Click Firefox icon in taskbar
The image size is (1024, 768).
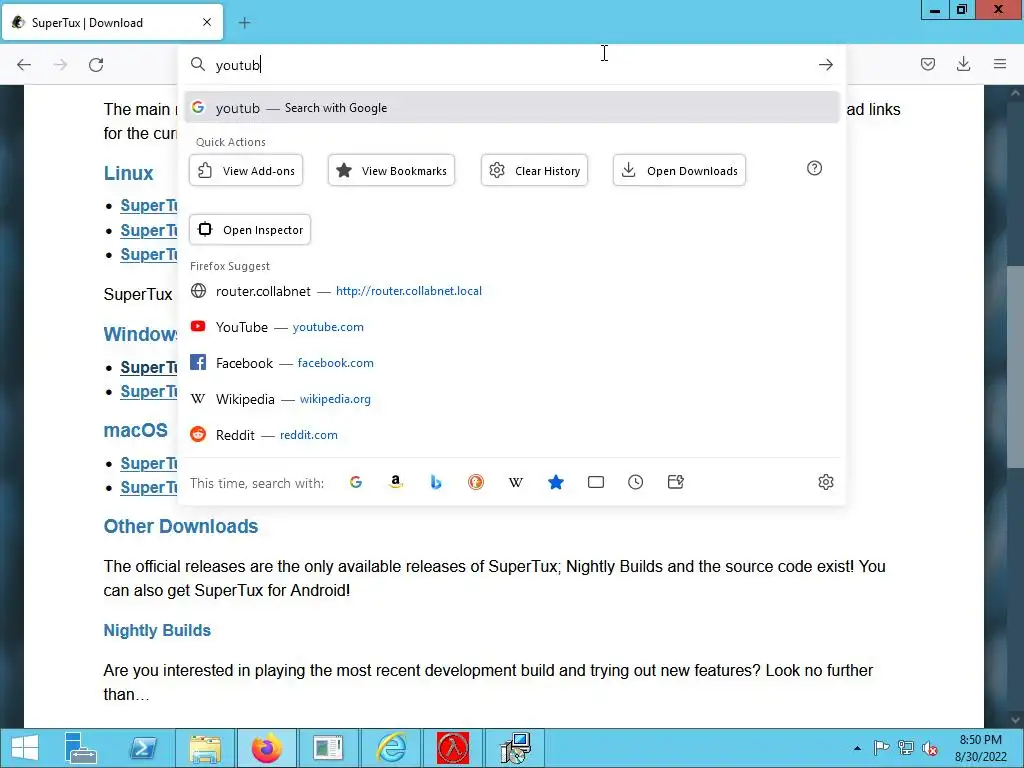pos(266,748)
